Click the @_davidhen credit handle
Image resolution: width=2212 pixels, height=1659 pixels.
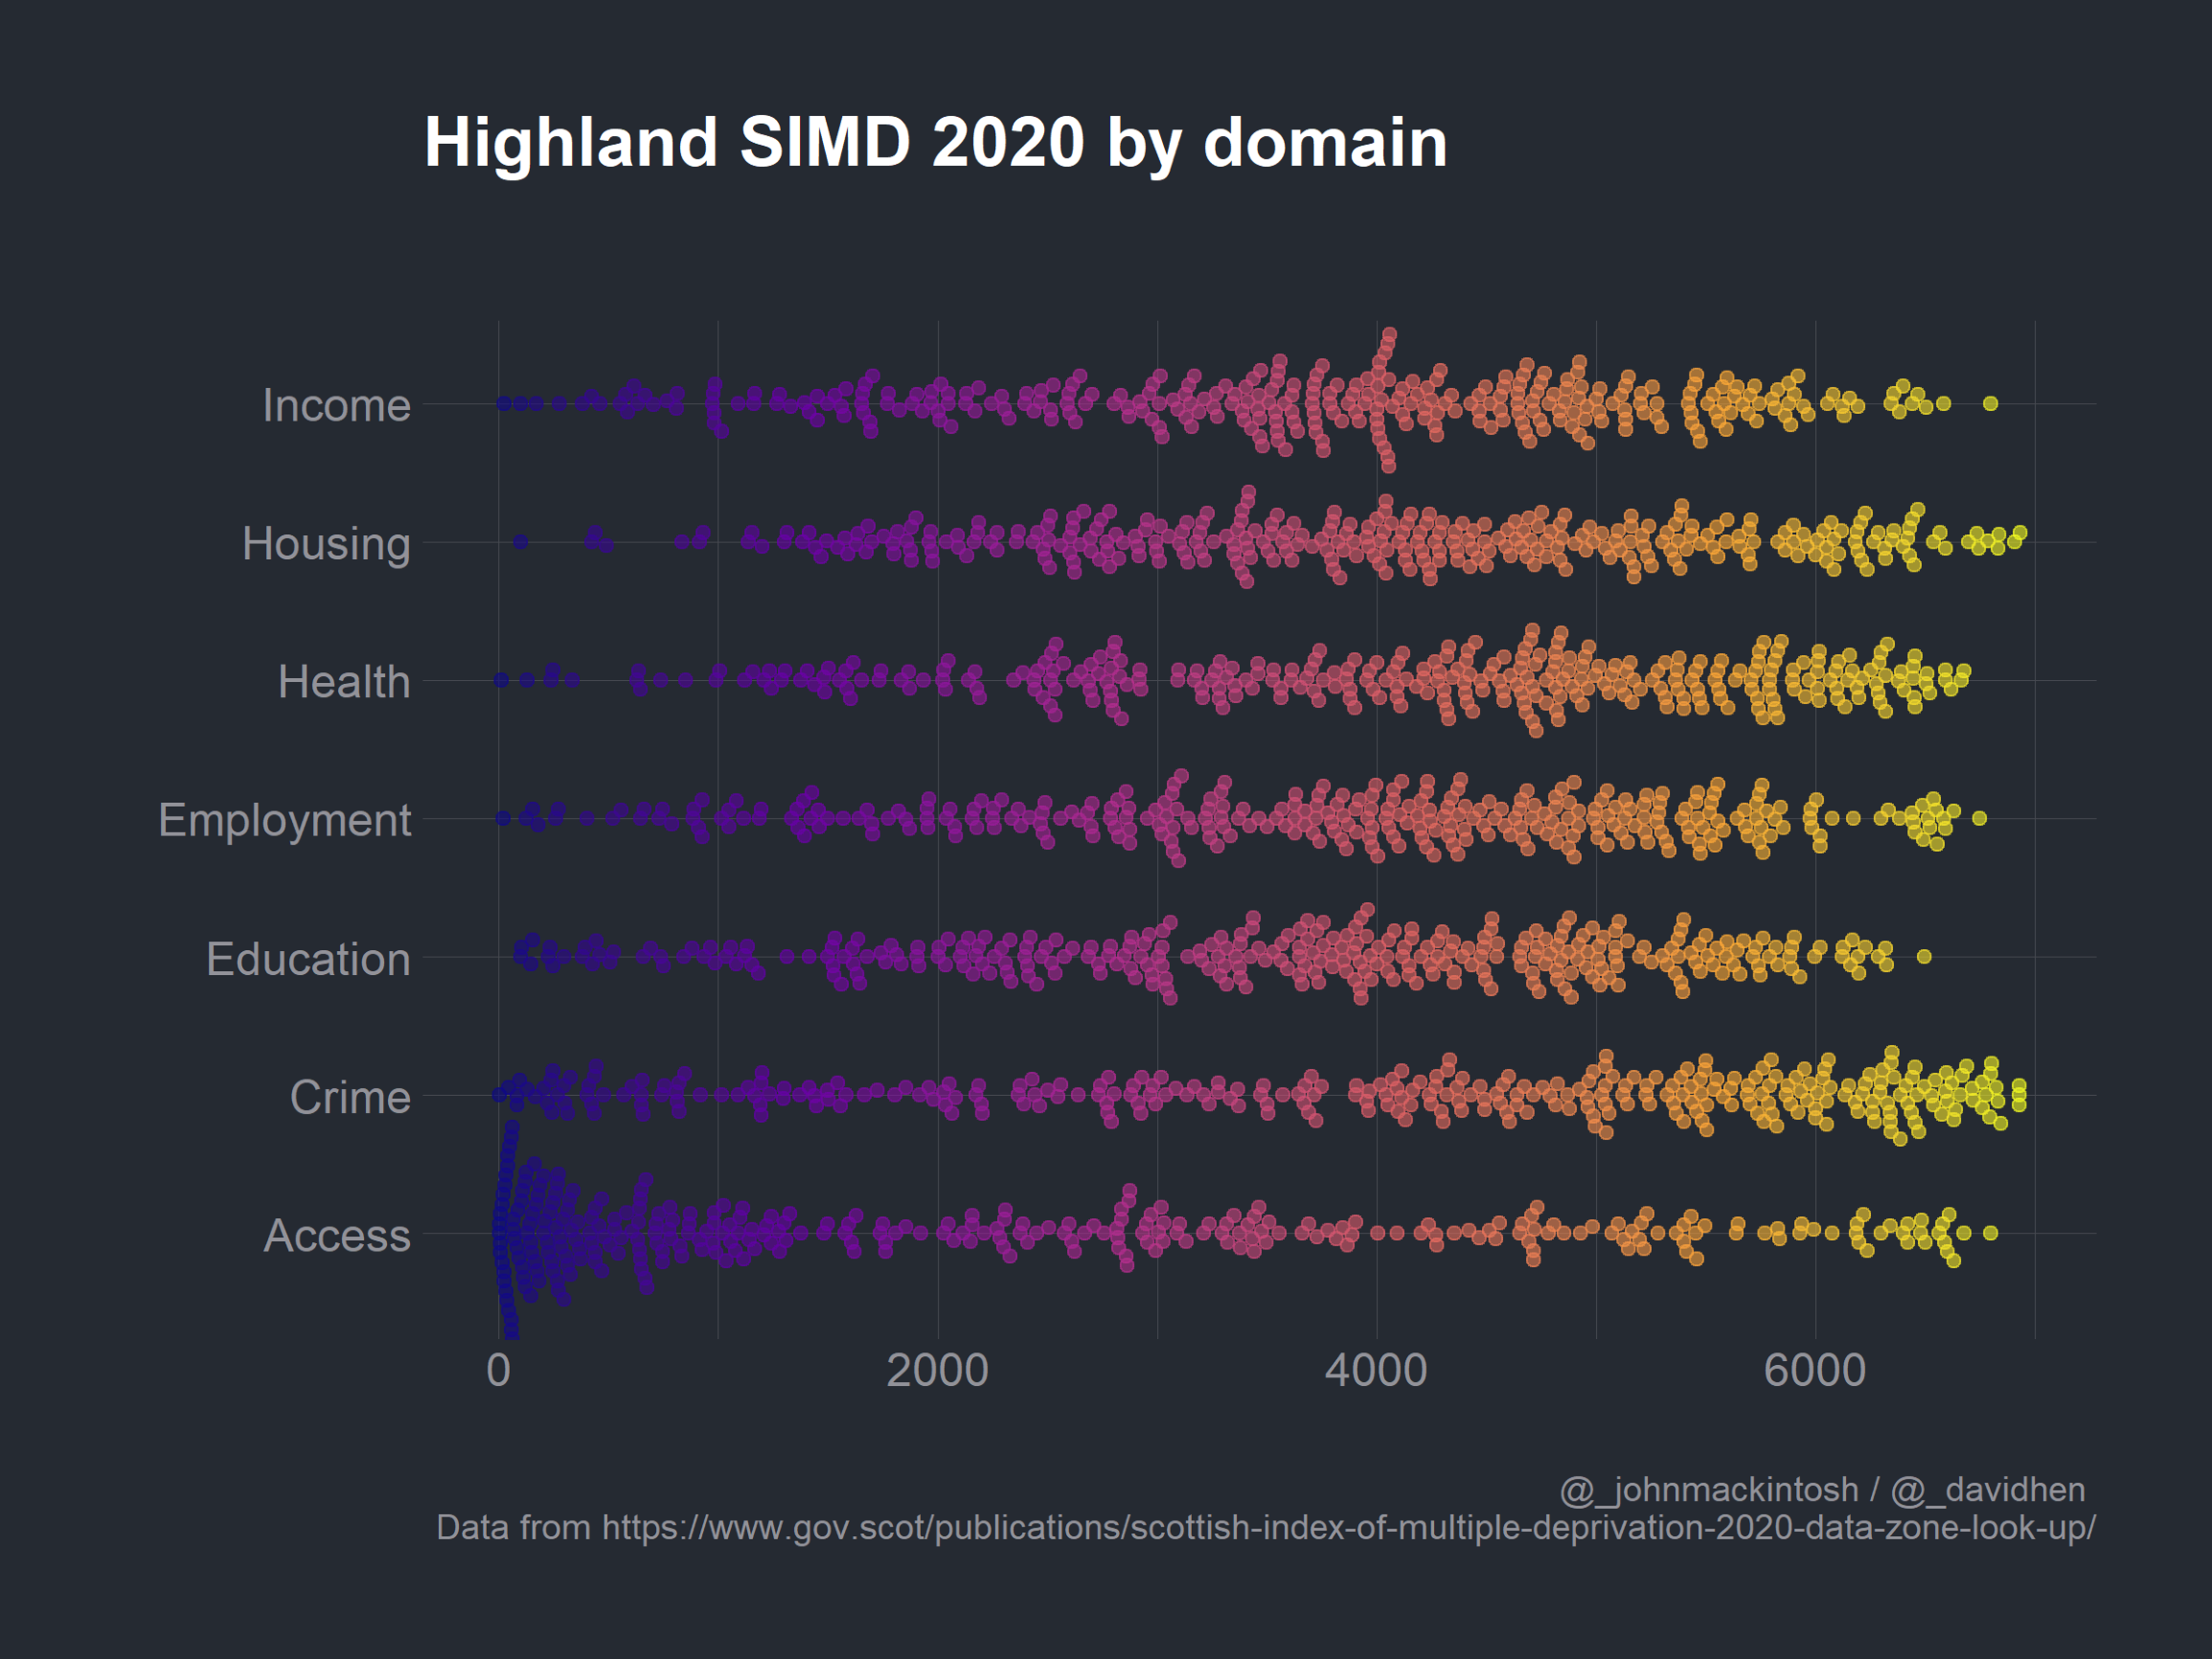click(x=1988, y=1490)
